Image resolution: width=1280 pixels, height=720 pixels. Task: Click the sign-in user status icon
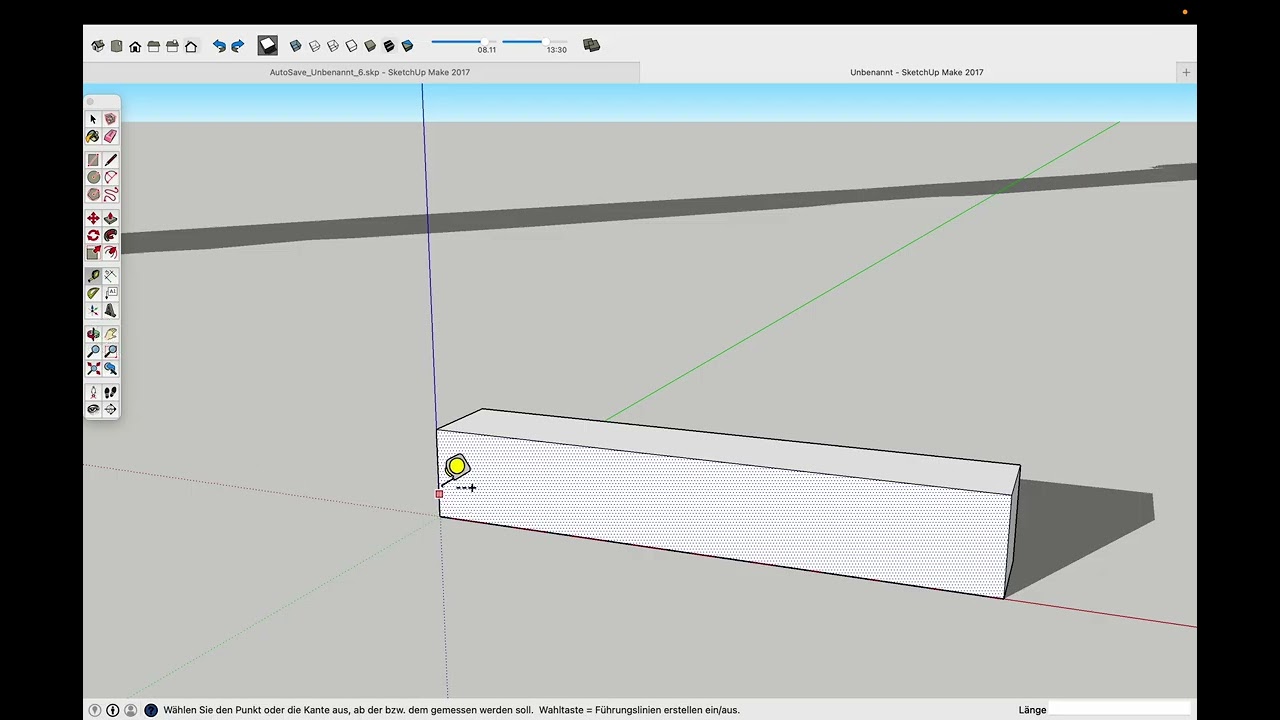pyautogui.click(x=131, y=710)
